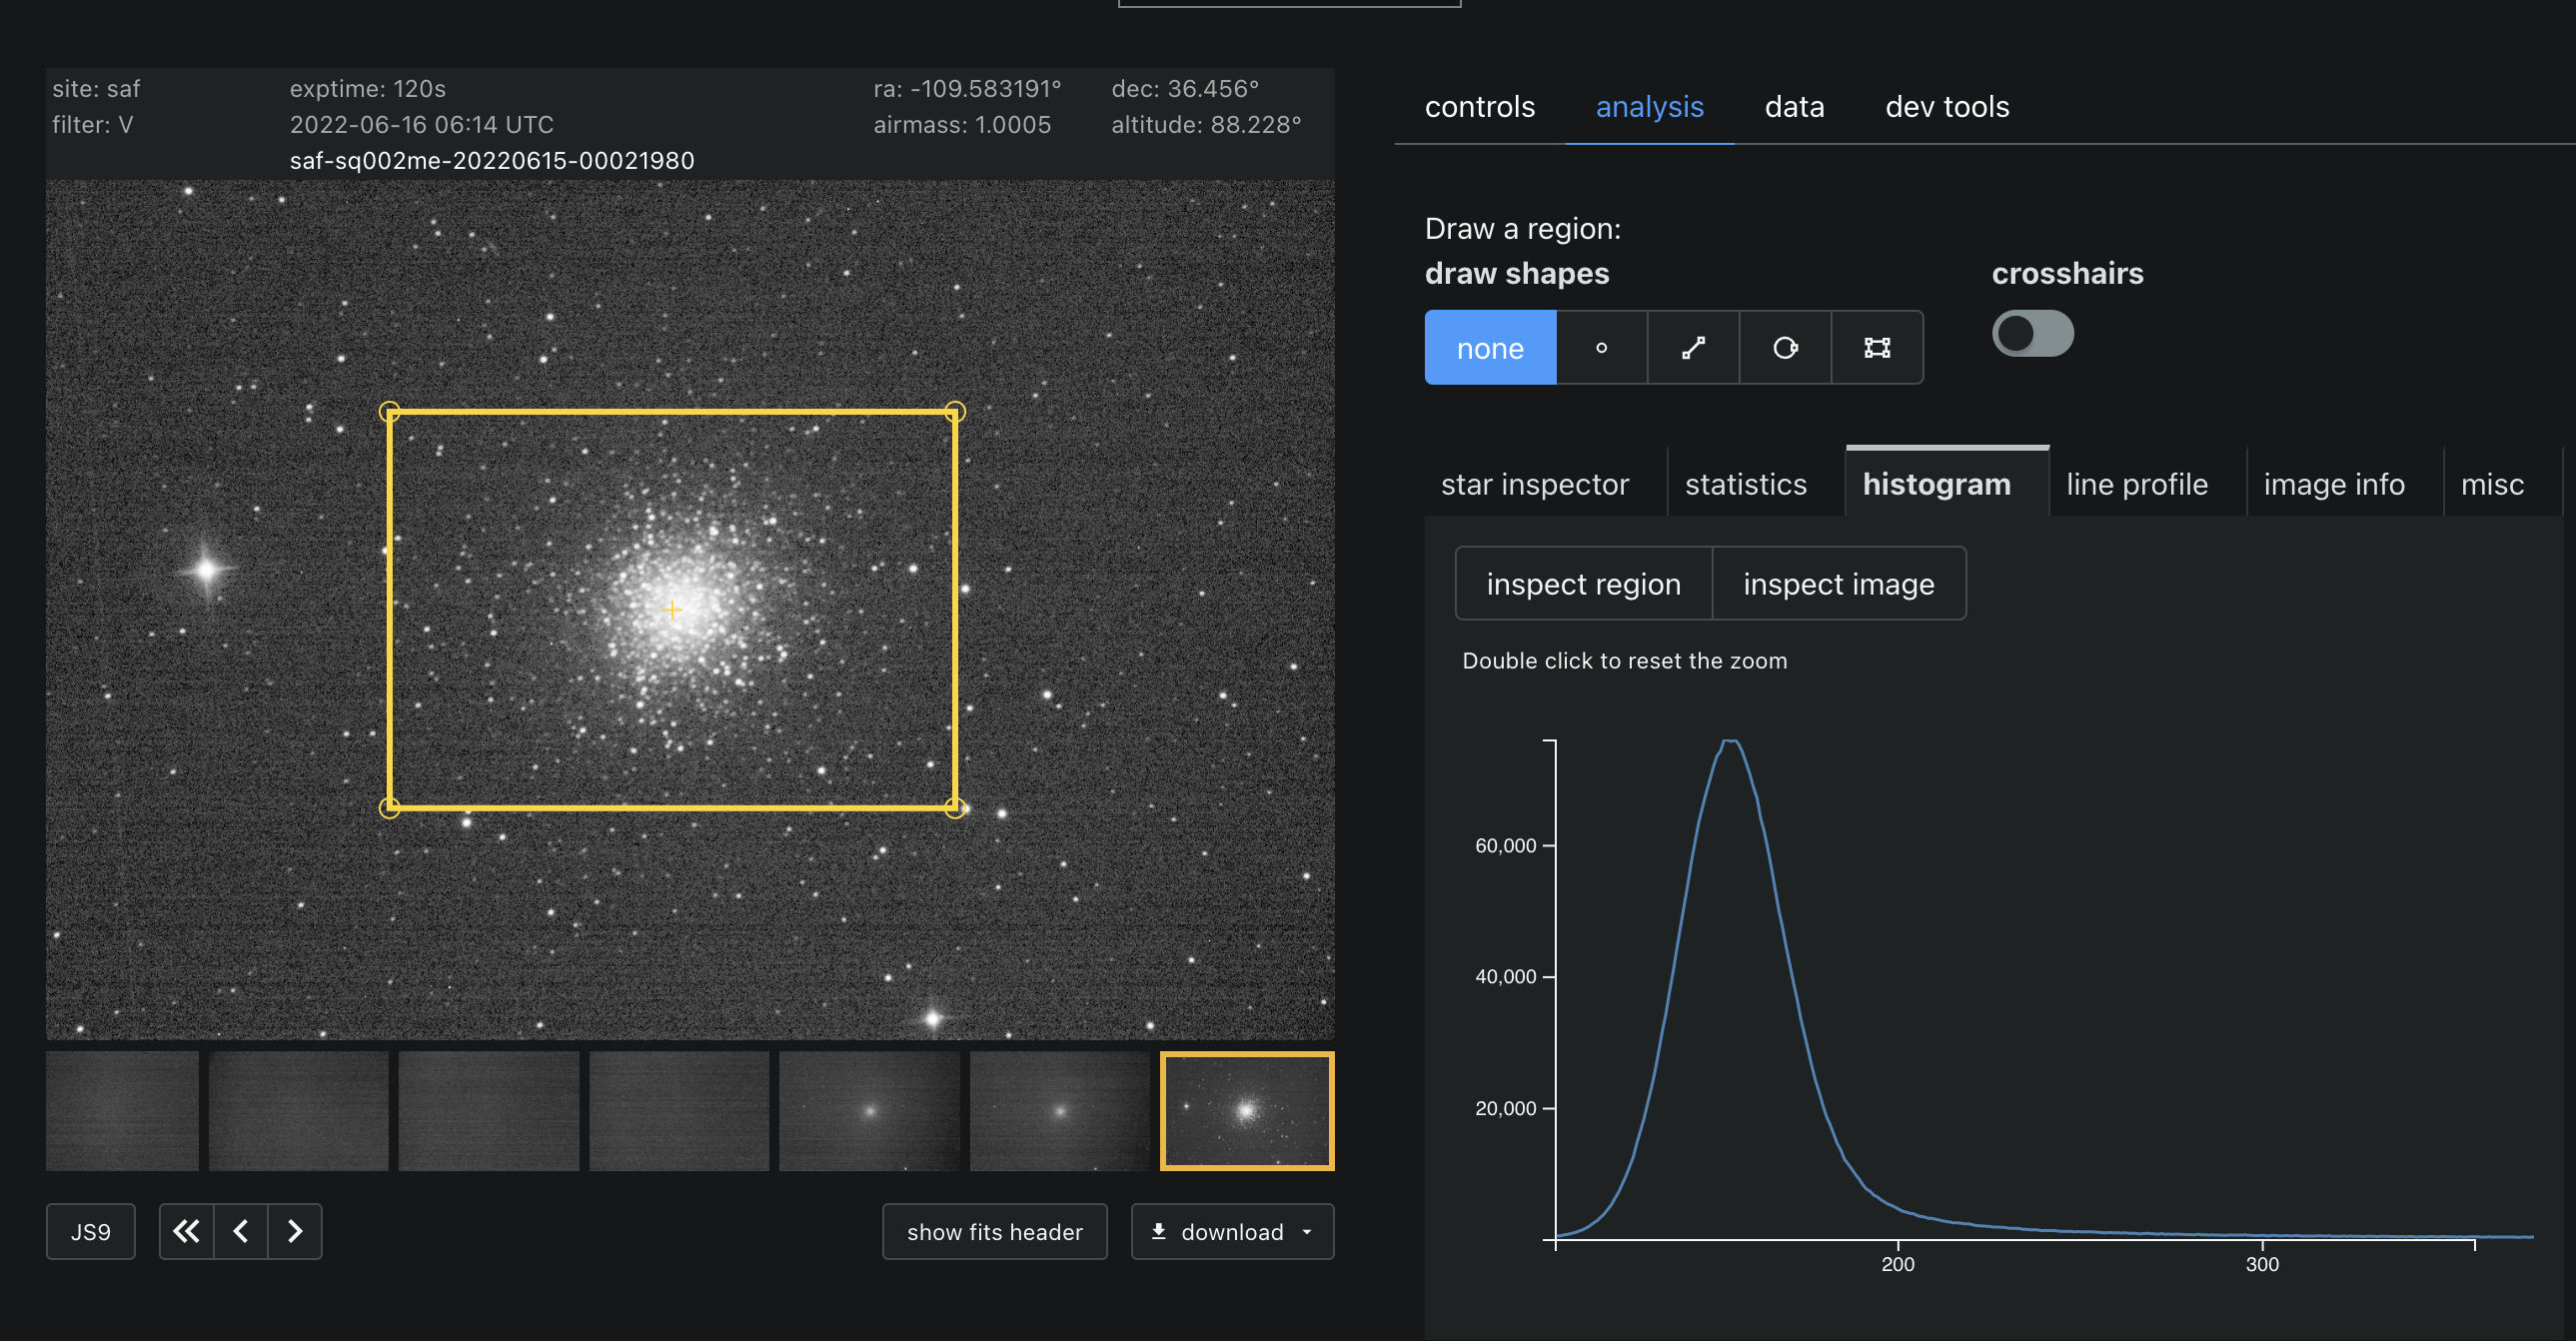
Task: Select 'none' draw shape option
Action: click(1490, 348)
